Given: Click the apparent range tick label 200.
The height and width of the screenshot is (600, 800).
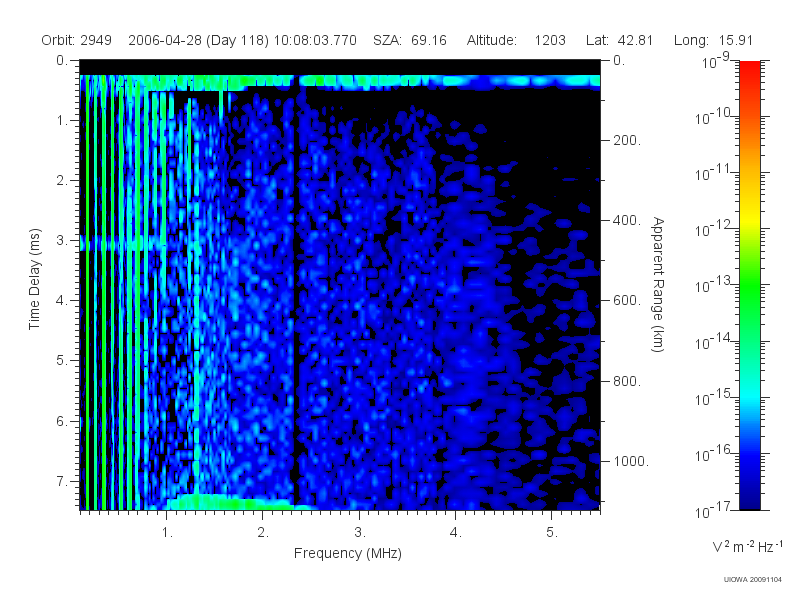Looking at the screenshot, I should (x=627, y=140).
